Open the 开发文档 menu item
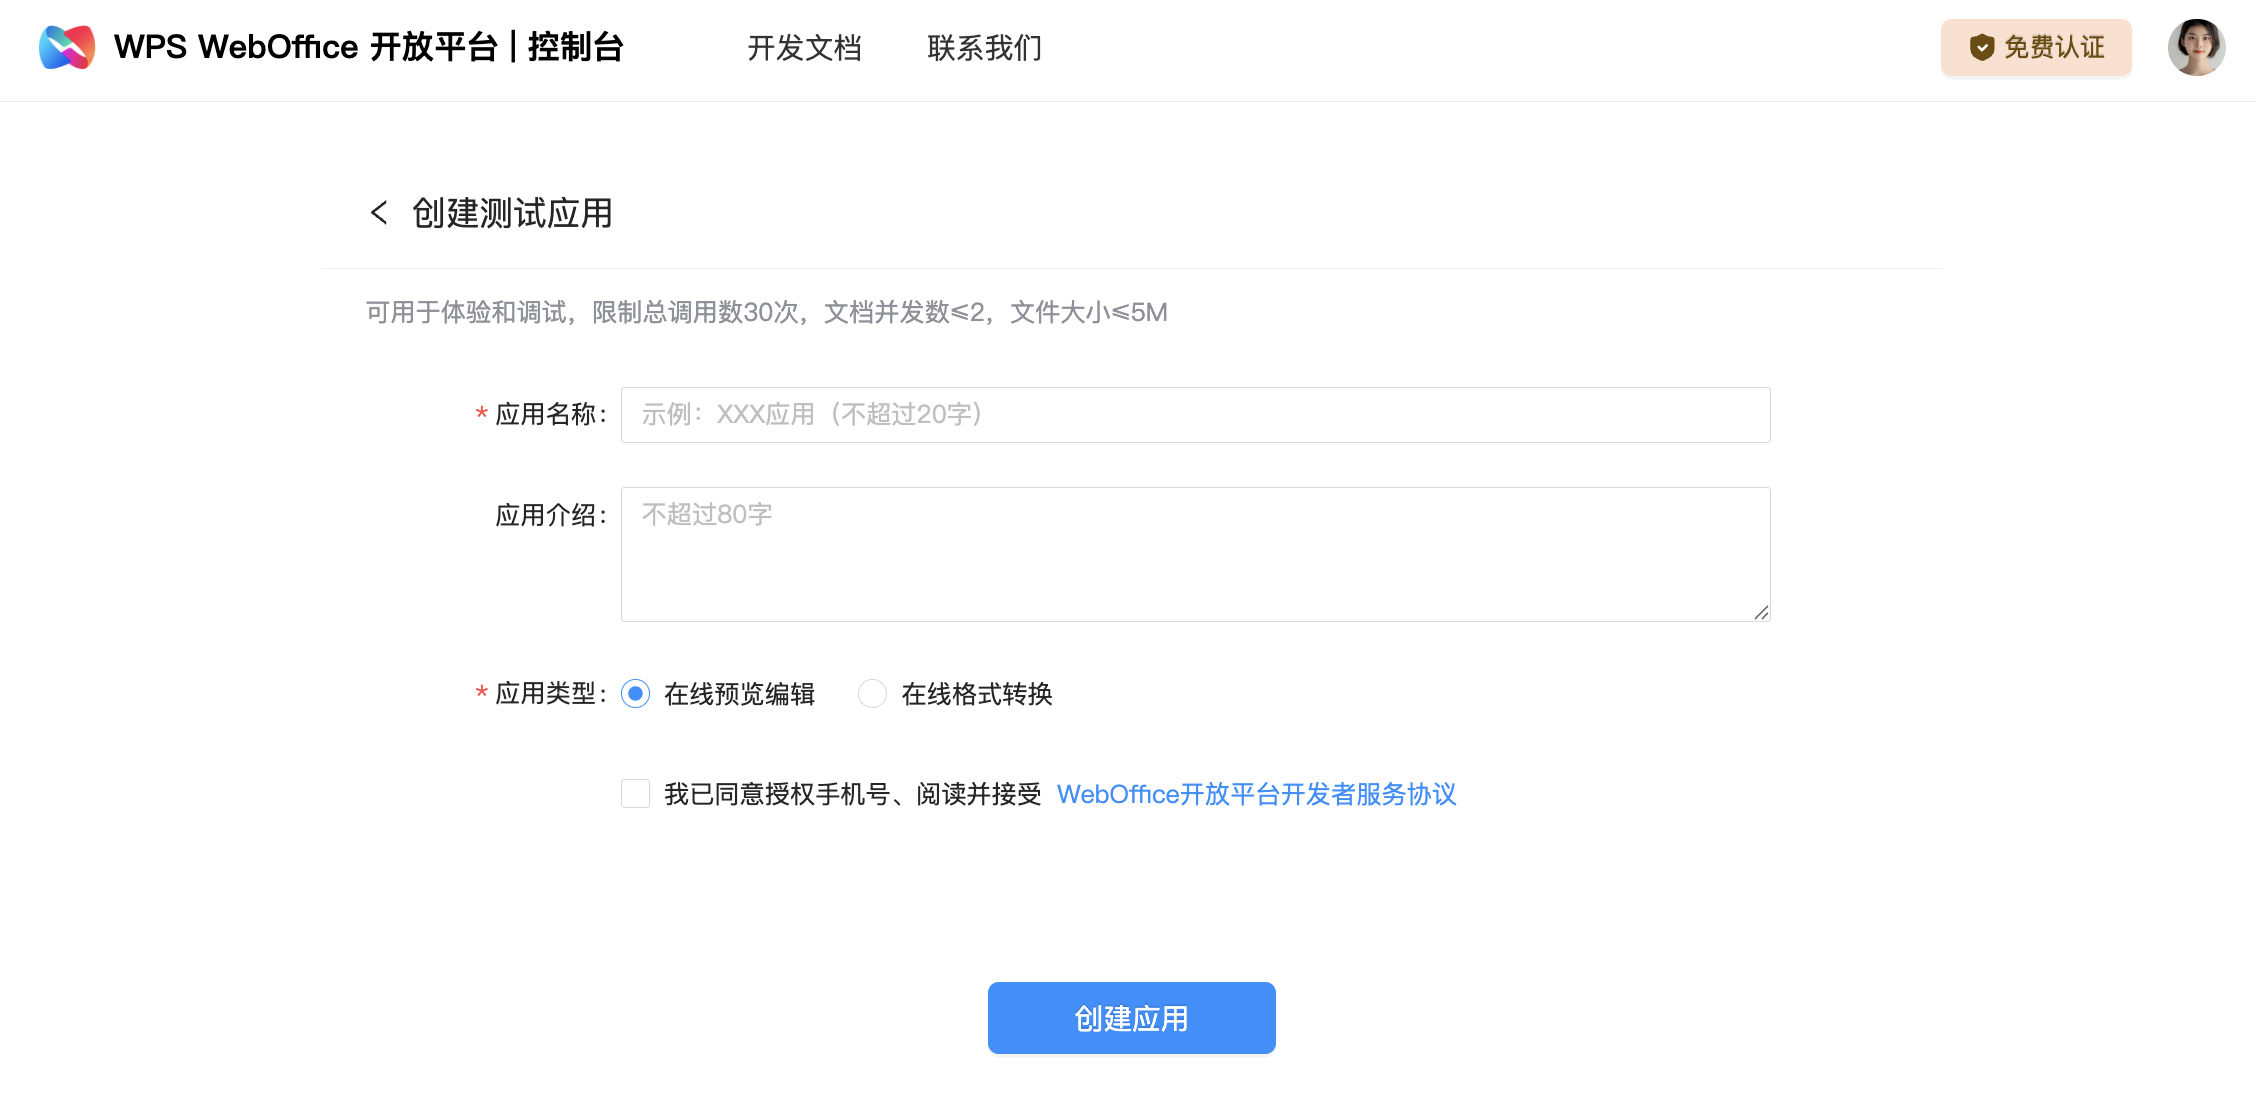This screenshot has height=1114, width=2256. tap(806, 48)
